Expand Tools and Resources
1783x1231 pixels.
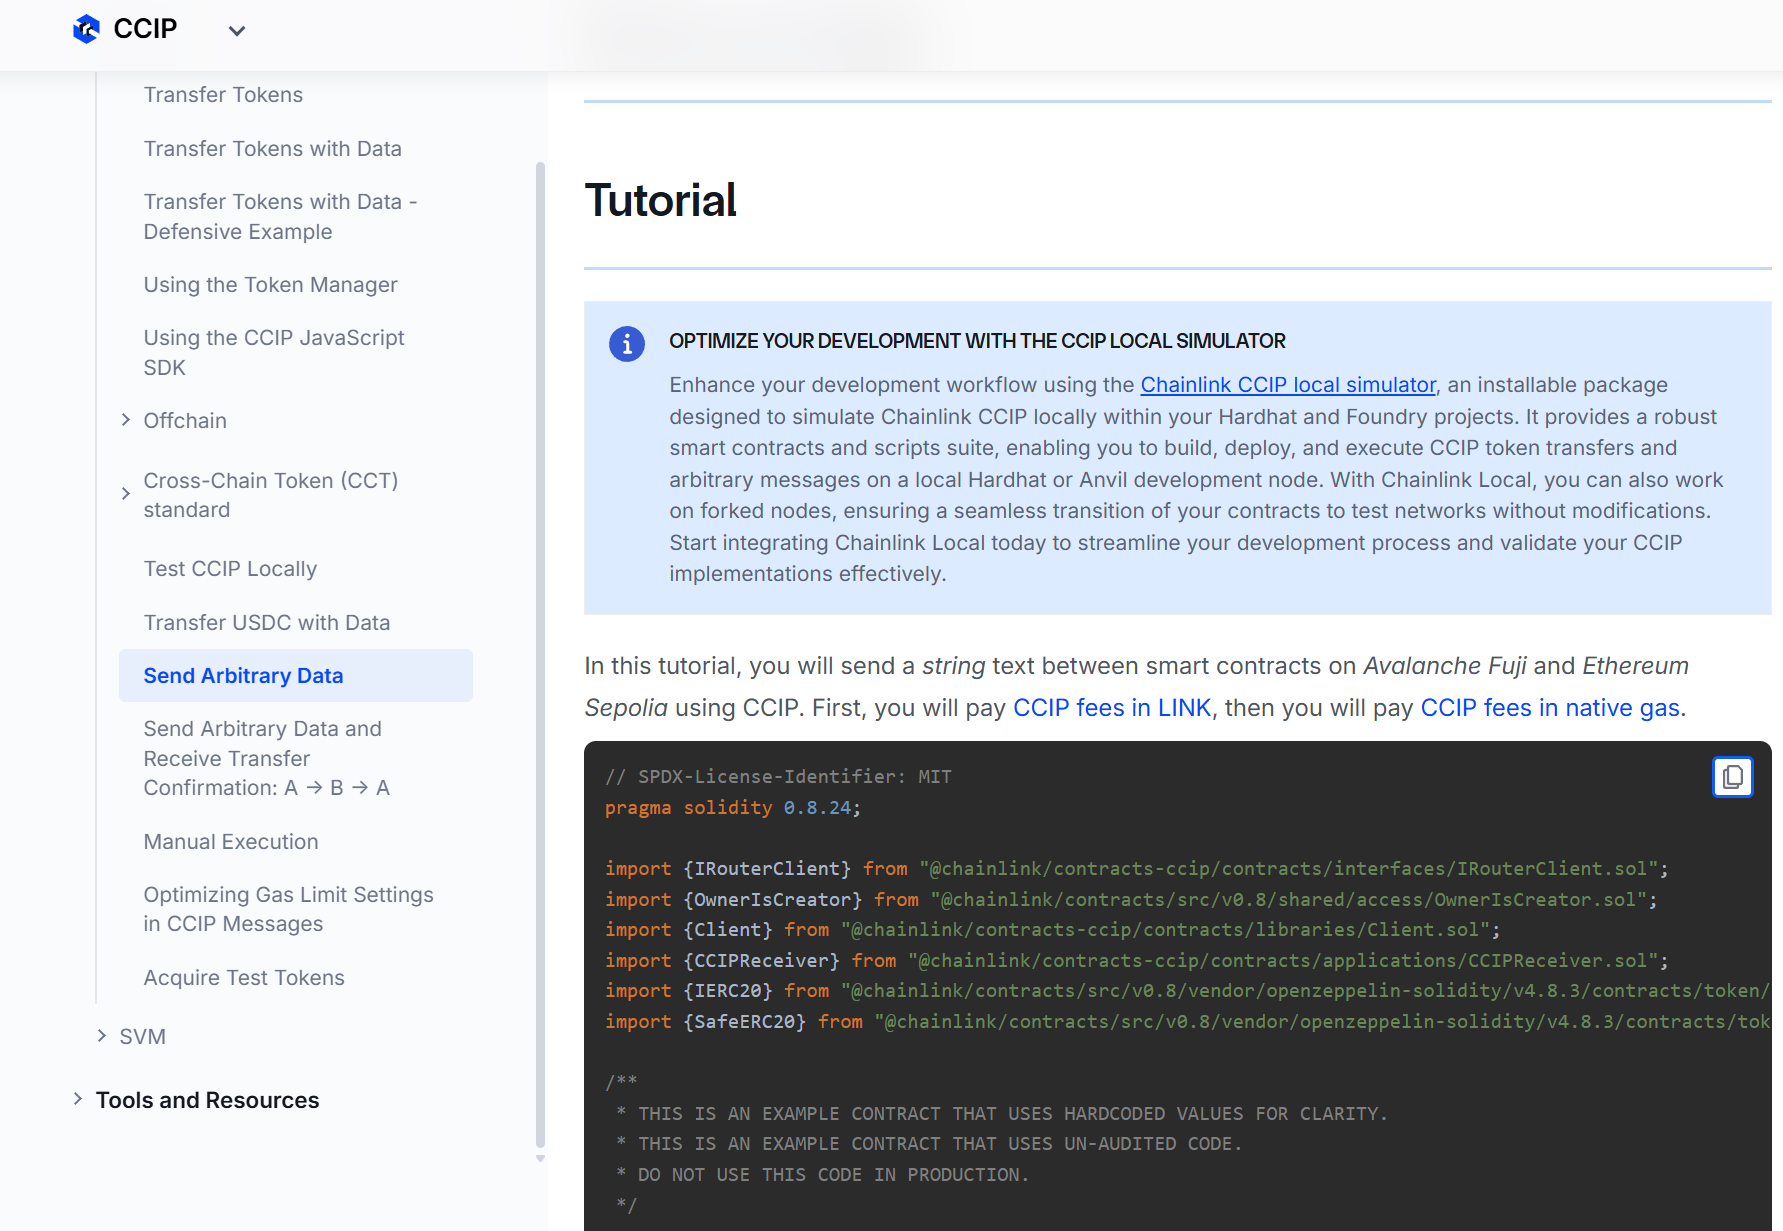pos(78,1099)
